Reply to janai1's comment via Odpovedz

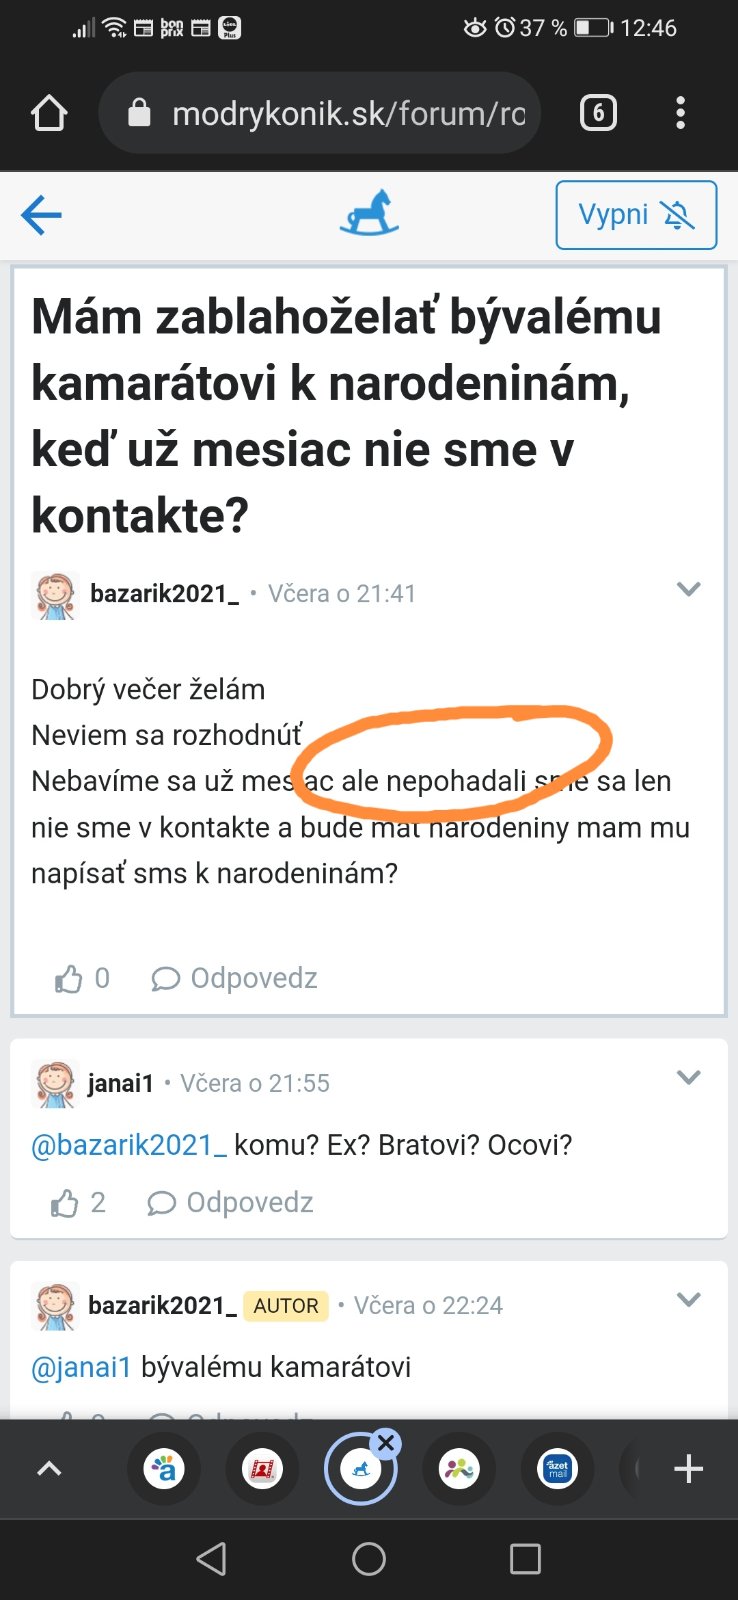(x=231, y=1203)
